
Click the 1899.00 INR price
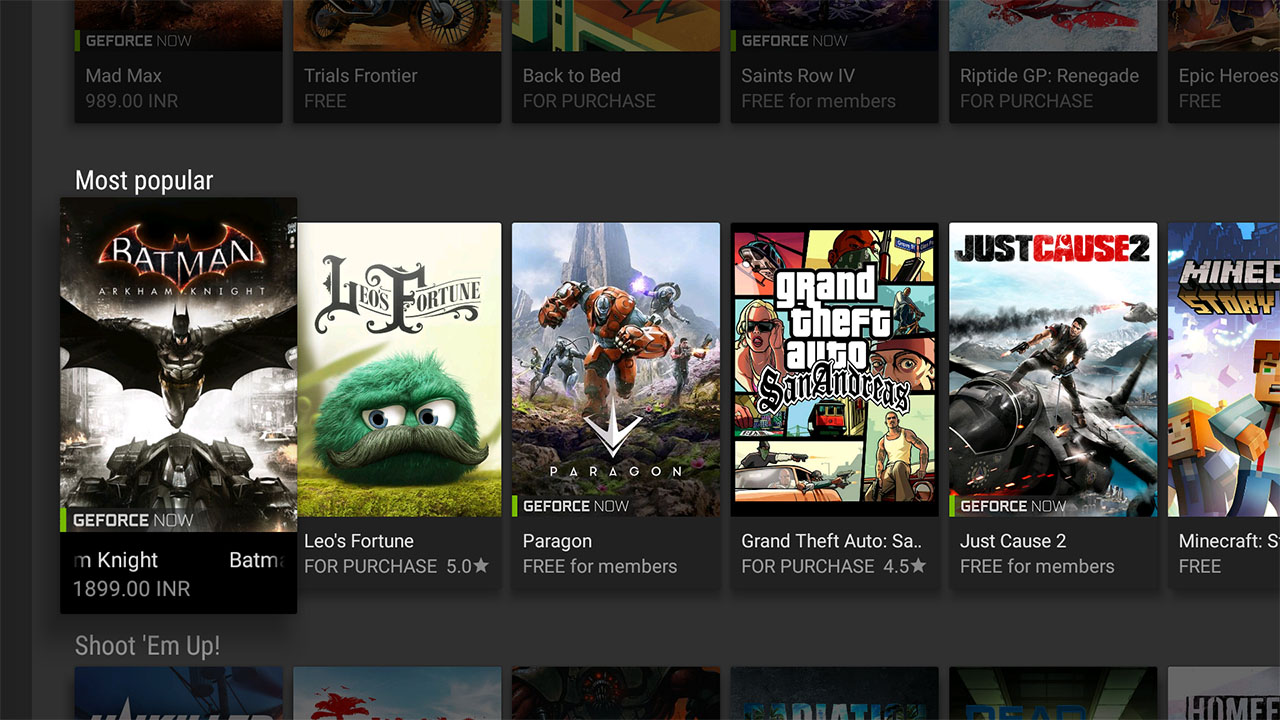pos(132,589)
